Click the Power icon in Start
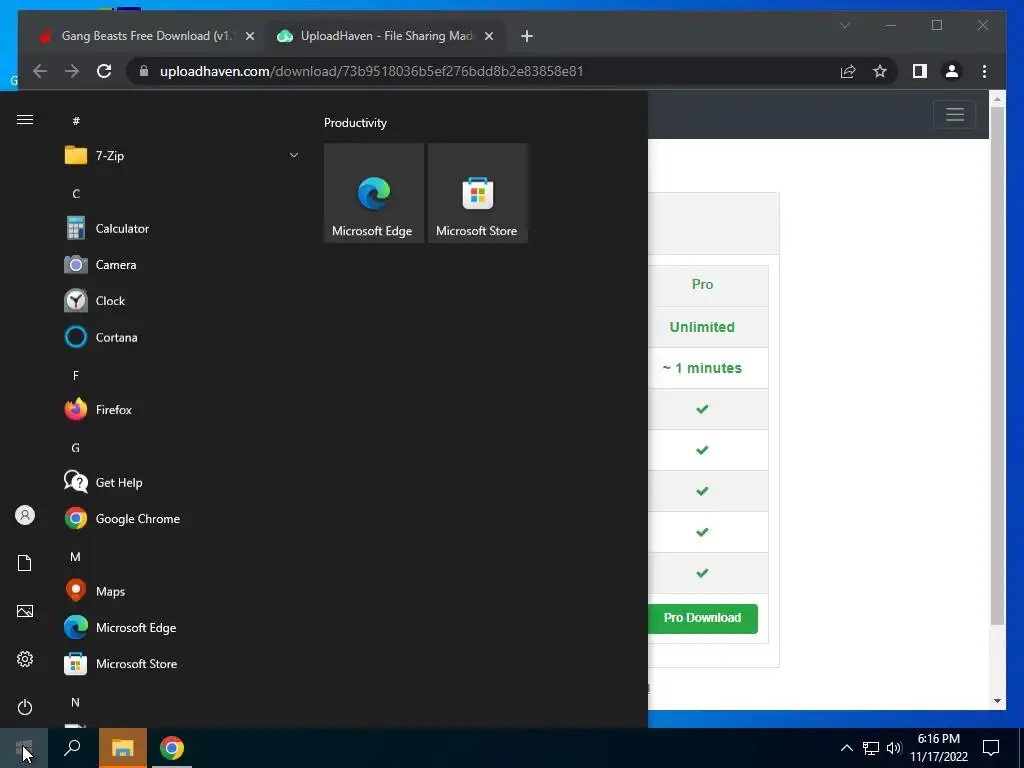1024x768 pixels. click(x=25, y=707)
